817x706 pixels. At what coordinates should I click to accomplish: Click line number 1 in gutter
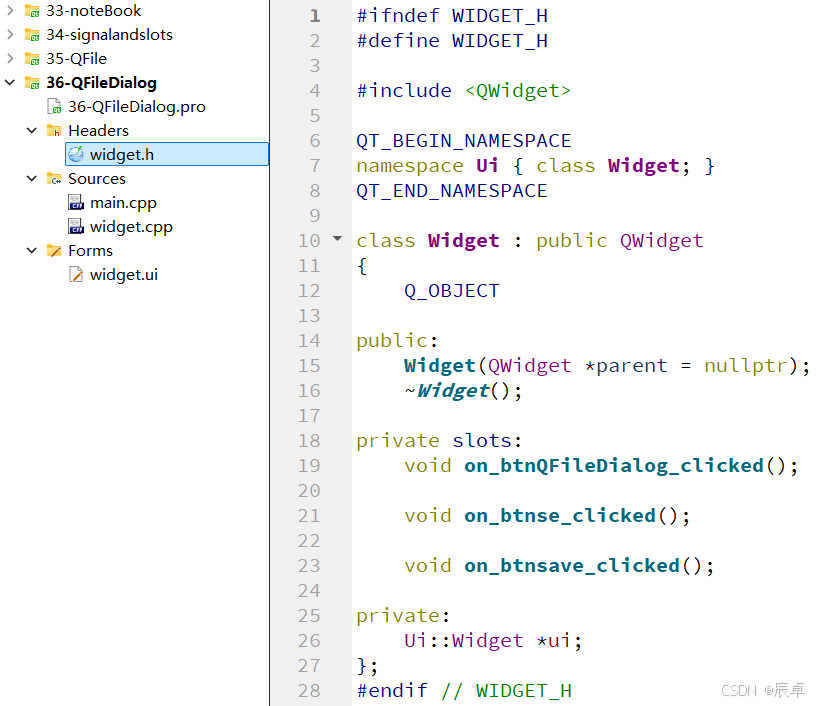click(315, 16)
